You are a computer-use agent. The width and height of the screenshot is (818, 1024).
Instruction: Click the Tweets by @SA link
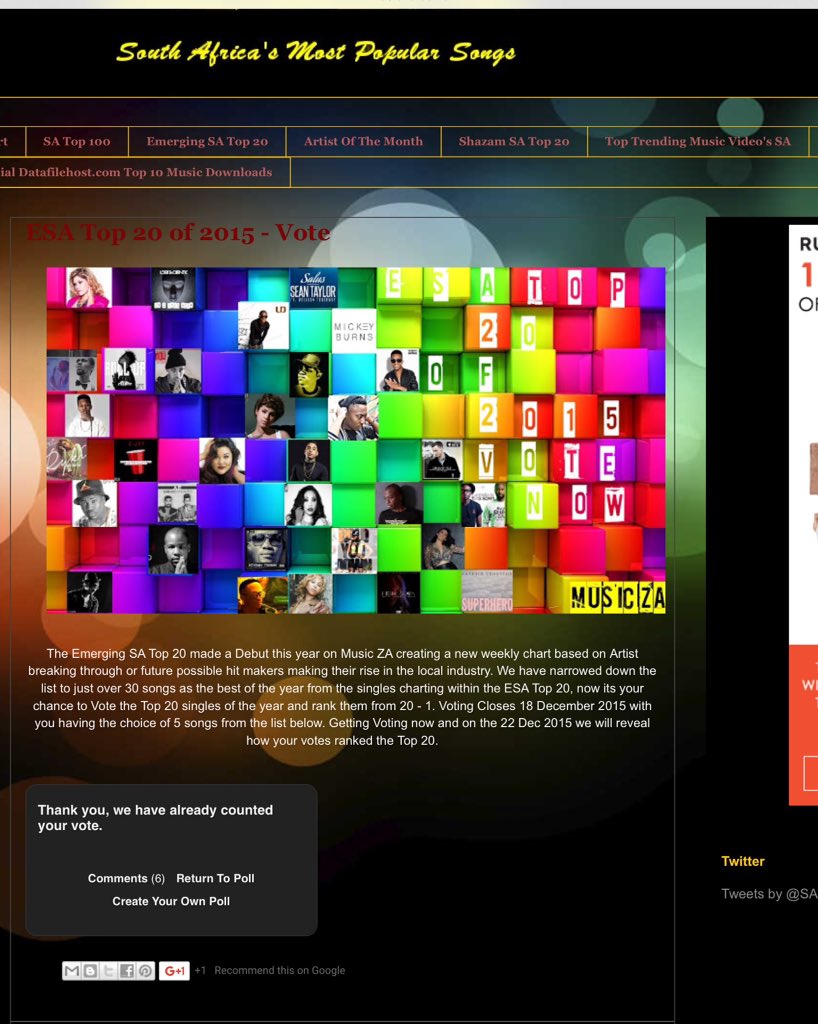click(x=769, y=894)
